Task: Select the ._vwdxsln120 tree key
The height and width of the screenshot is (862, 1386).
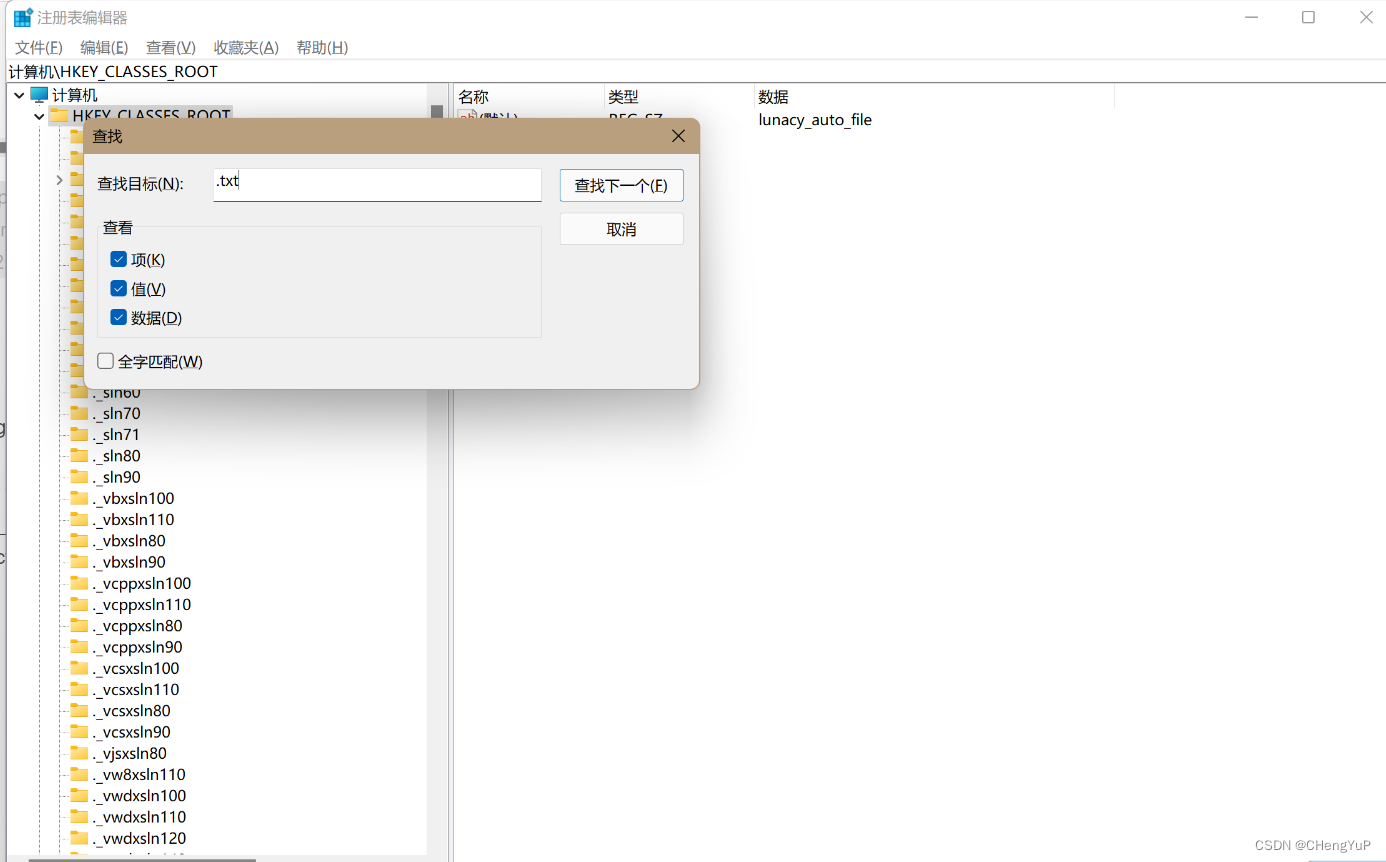Action: tap(139, 838)
